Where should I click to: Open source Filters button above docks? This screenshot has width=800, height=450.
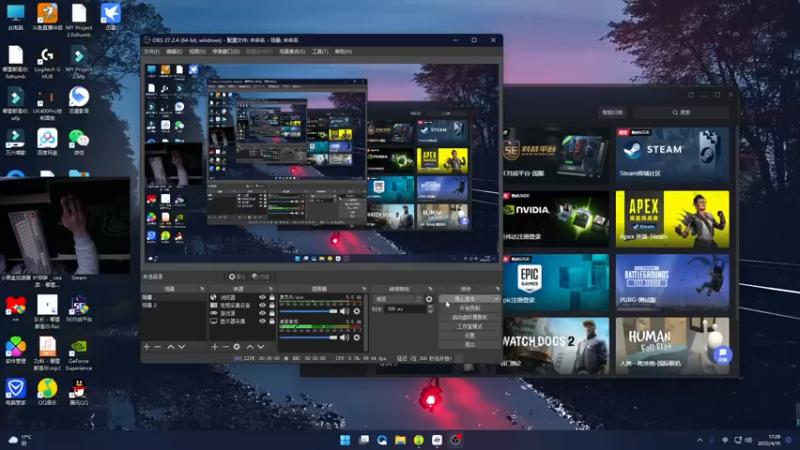point(261,277)
